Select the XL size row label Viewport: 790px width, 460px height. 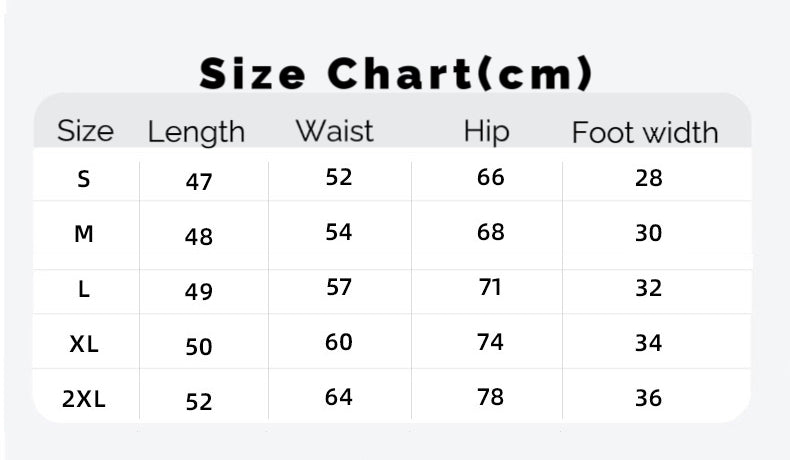click(x=84, y=344)
